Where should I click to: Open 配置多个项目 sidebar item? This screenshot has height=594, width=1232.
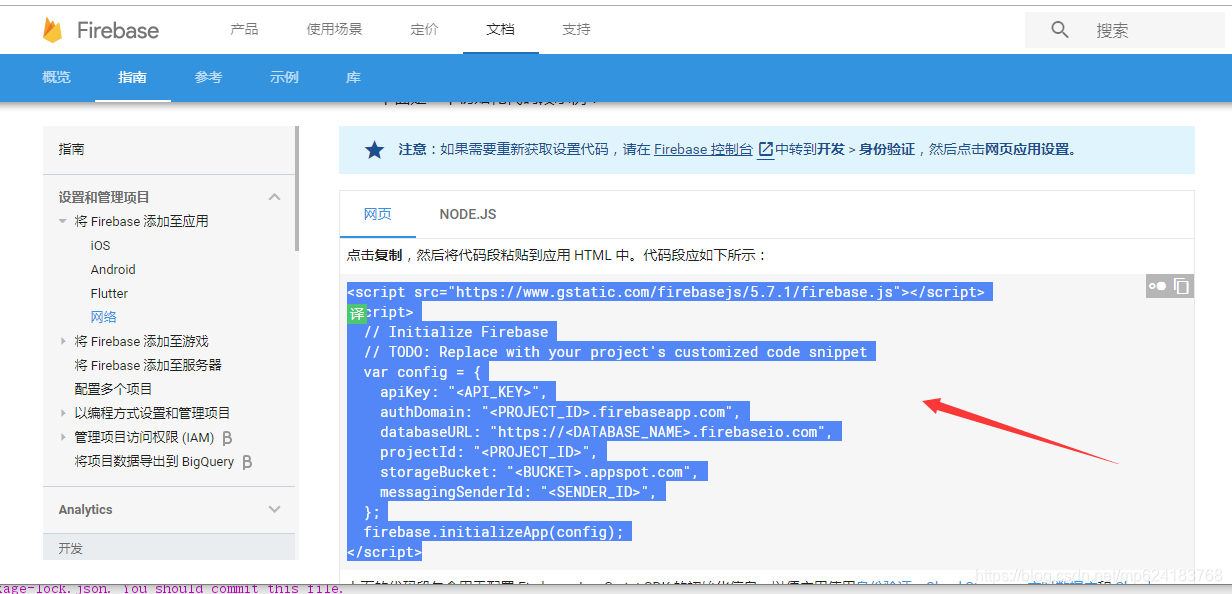pyautogui.click(x=113, y=389)
